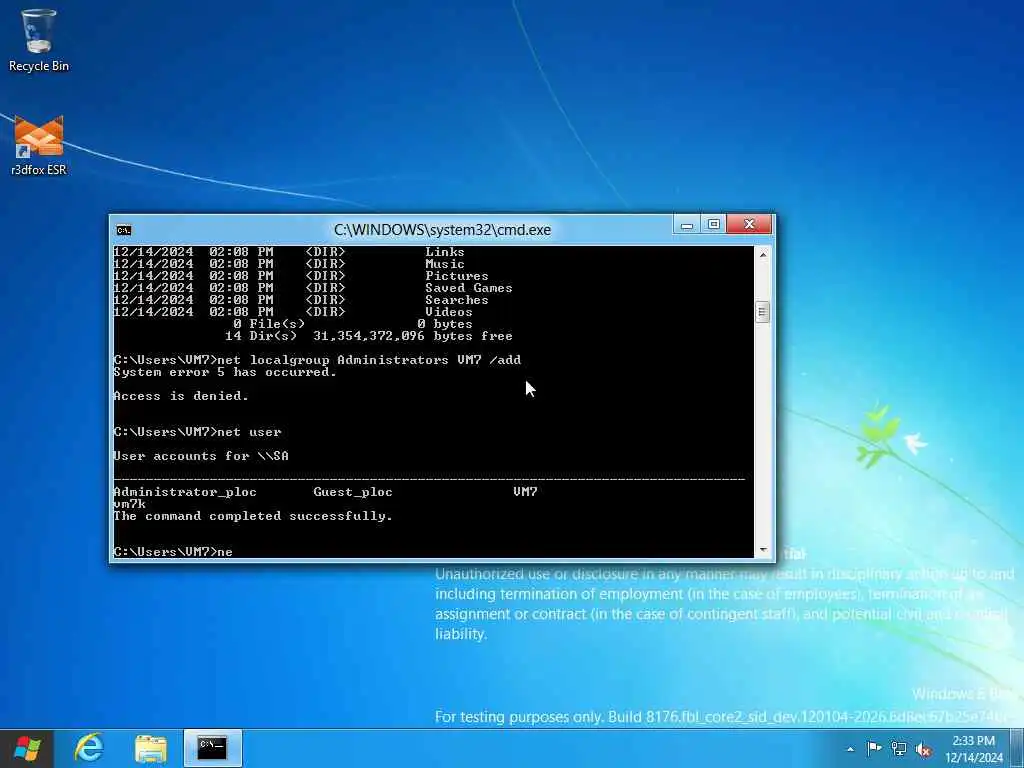Click the 'Music' directory entry
This screenshot has width=1024, height=768.
[x=445, y=264]
